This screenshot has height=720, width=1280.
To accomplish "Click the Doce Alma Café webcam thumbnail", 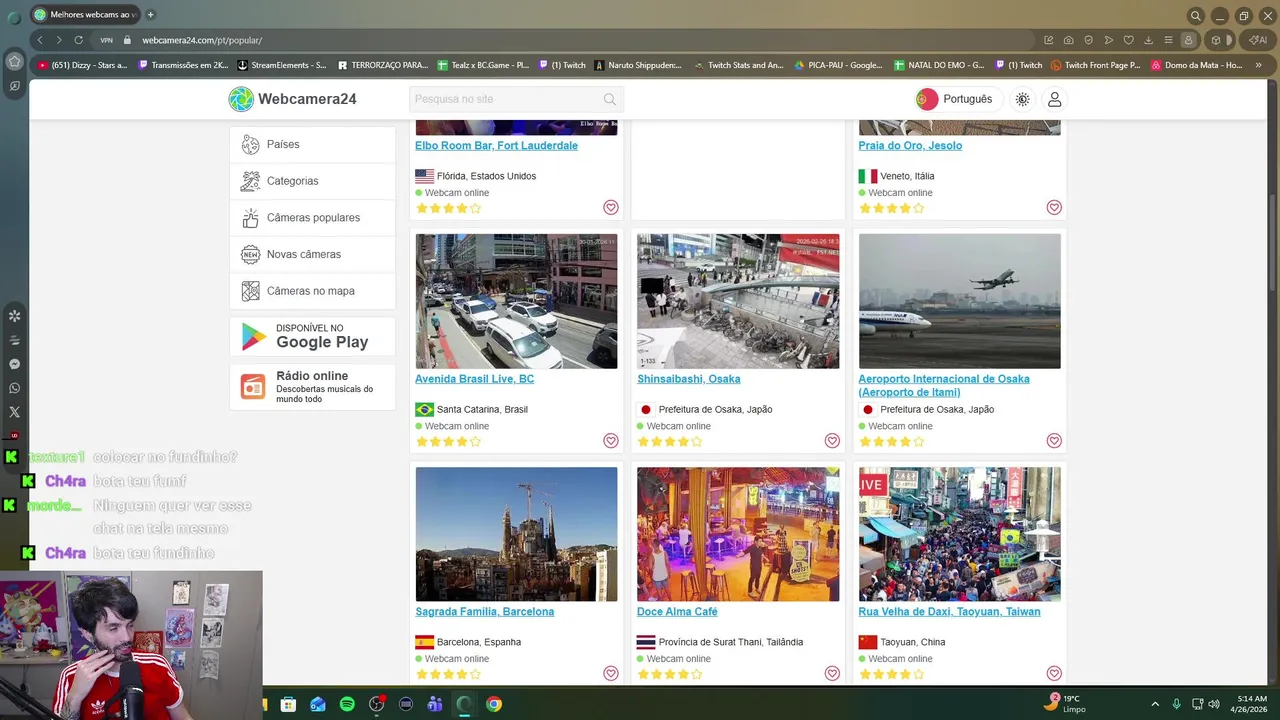I will tap(738, 534).
